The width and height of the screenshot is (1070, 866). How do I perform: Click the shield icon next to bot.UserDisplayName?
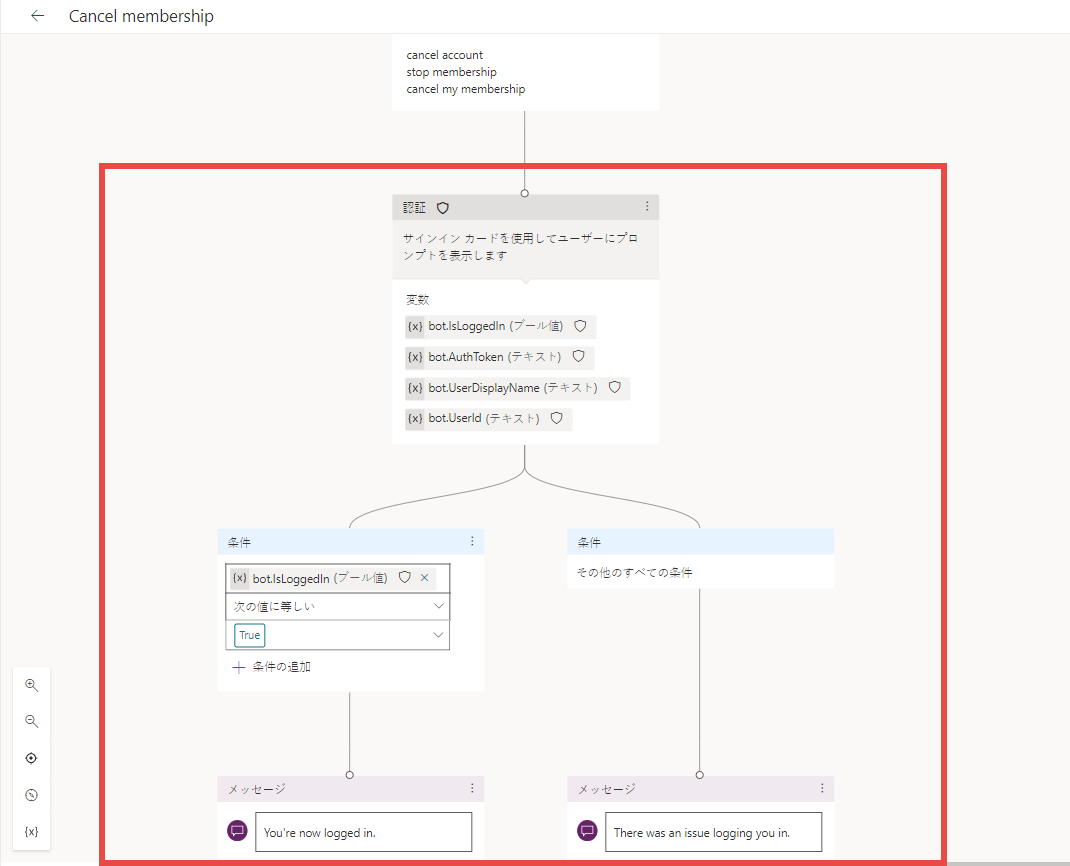[615, 387]
